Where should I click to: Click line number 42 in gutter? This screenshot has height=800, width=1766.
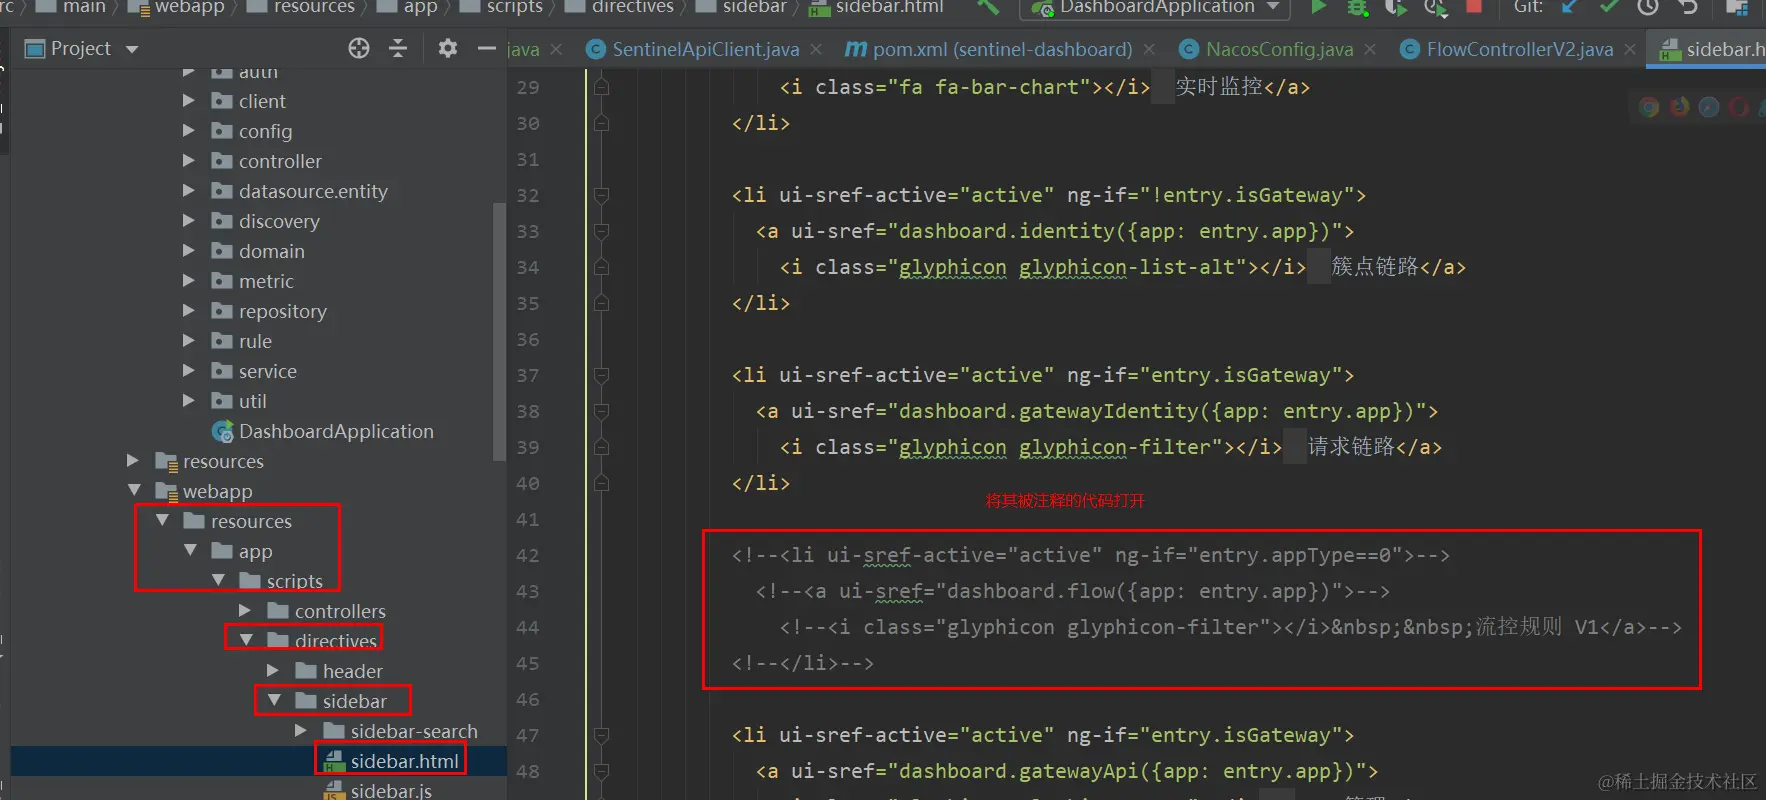point(528,555)
